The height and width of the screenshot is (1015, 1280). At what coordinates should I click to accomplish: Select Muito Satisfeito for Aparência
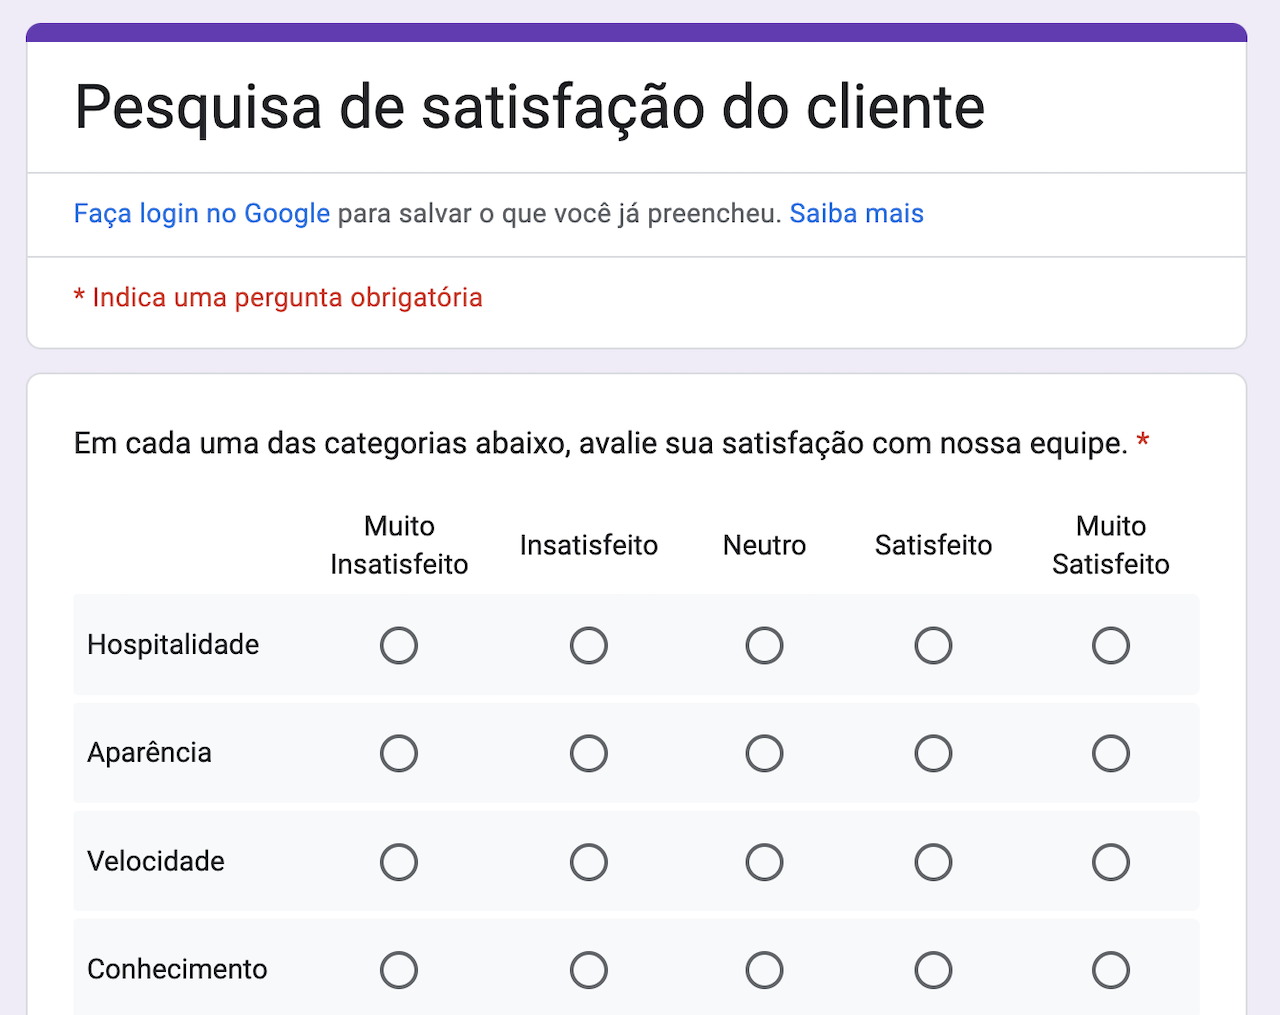pyautogui.click(x=1110, y=754)
